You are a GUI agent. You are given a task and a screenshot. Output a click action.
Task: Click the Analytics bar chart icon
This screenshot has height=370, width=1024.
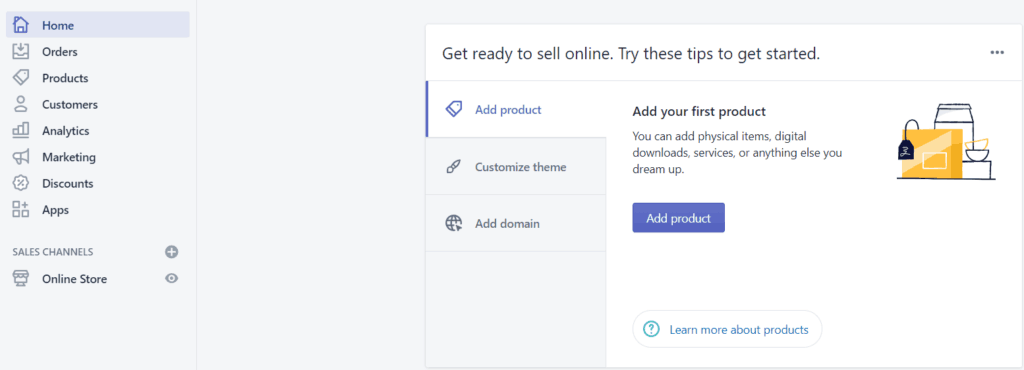(21, 130)
